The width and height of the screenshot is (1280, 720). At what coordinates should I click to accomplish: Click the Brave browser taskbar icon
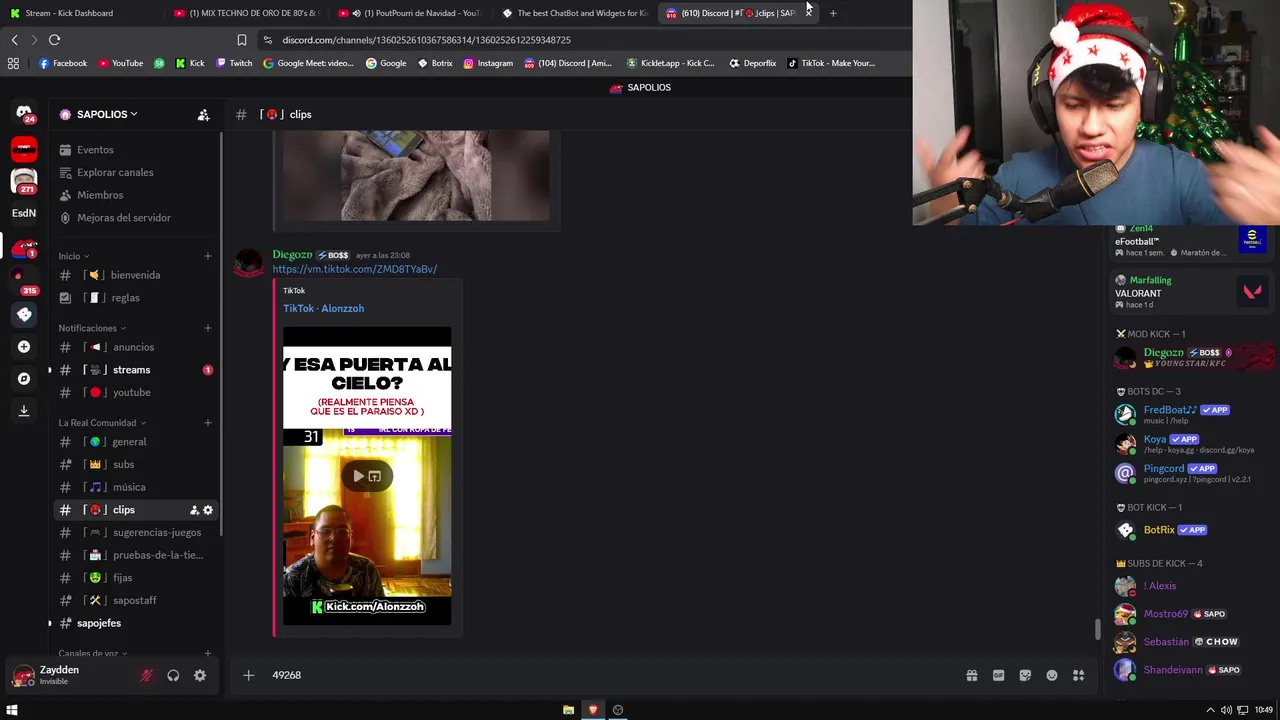pos(593,710)
